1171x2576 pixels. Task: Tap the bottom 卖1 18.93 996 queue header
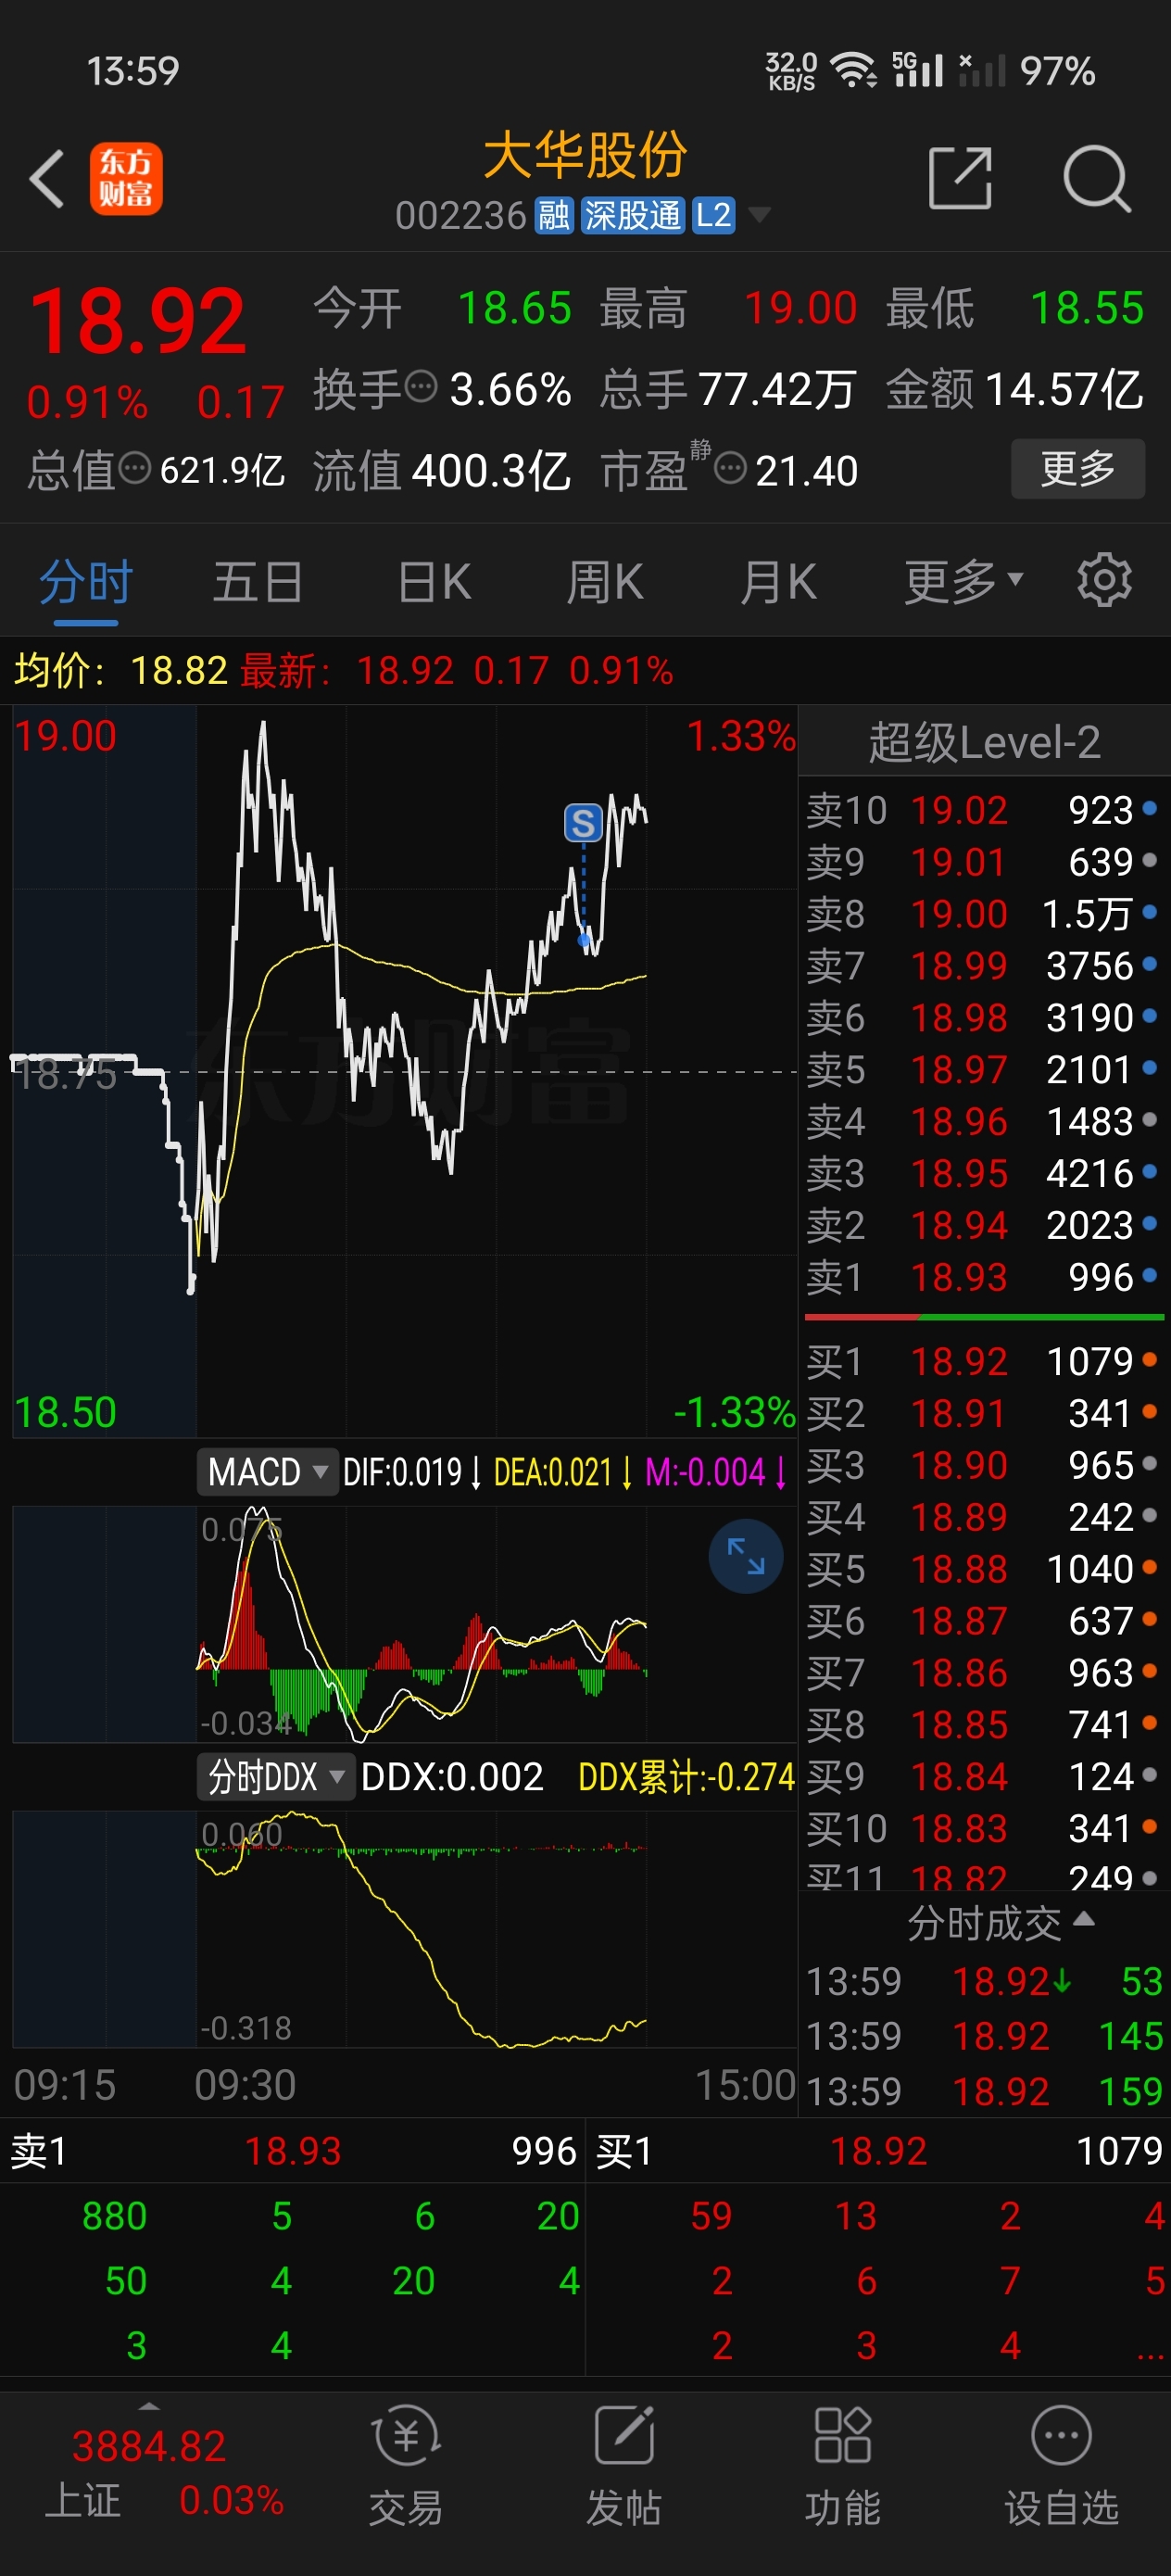coord(293,2151)
